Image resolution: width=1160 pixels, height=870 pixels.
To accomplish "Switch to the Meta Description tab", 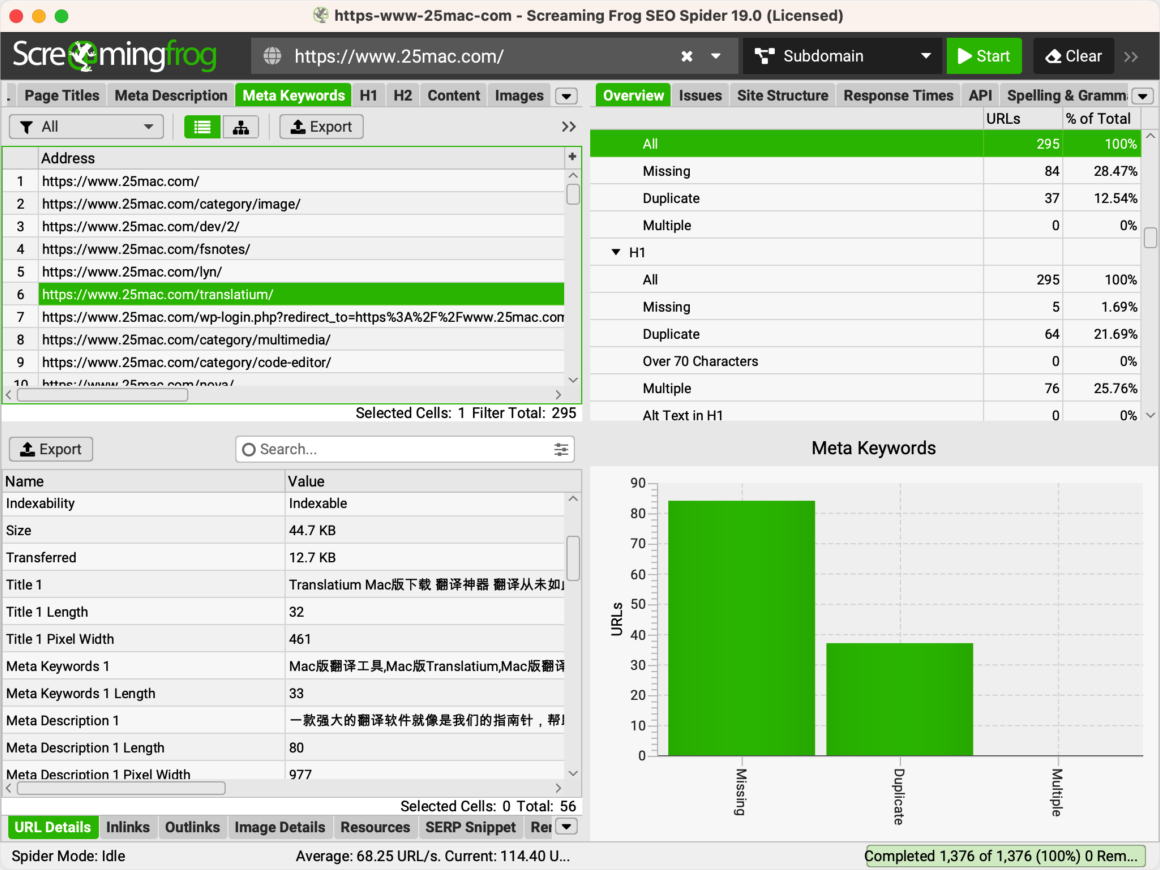I will click(x=171, y=95).
